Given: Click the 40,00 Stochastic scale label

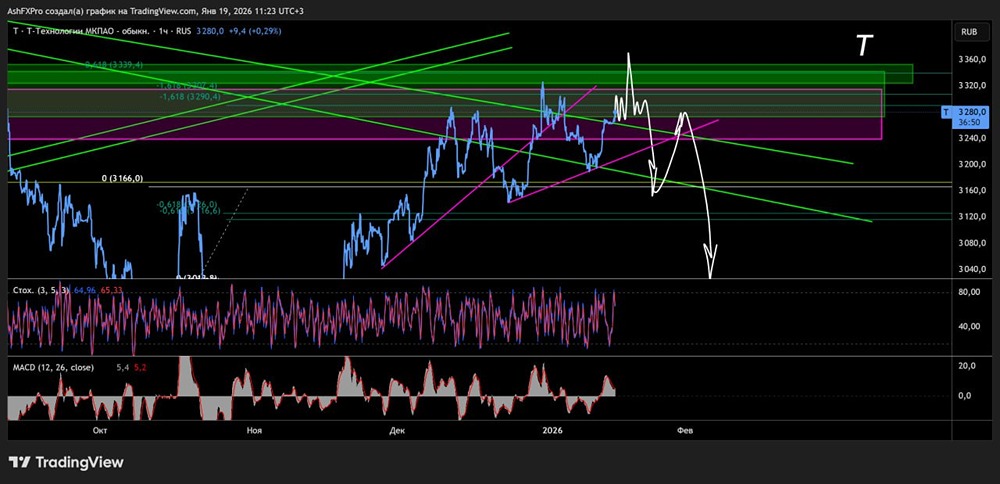Looking at the screenshot, I should (x=971, y=326).
